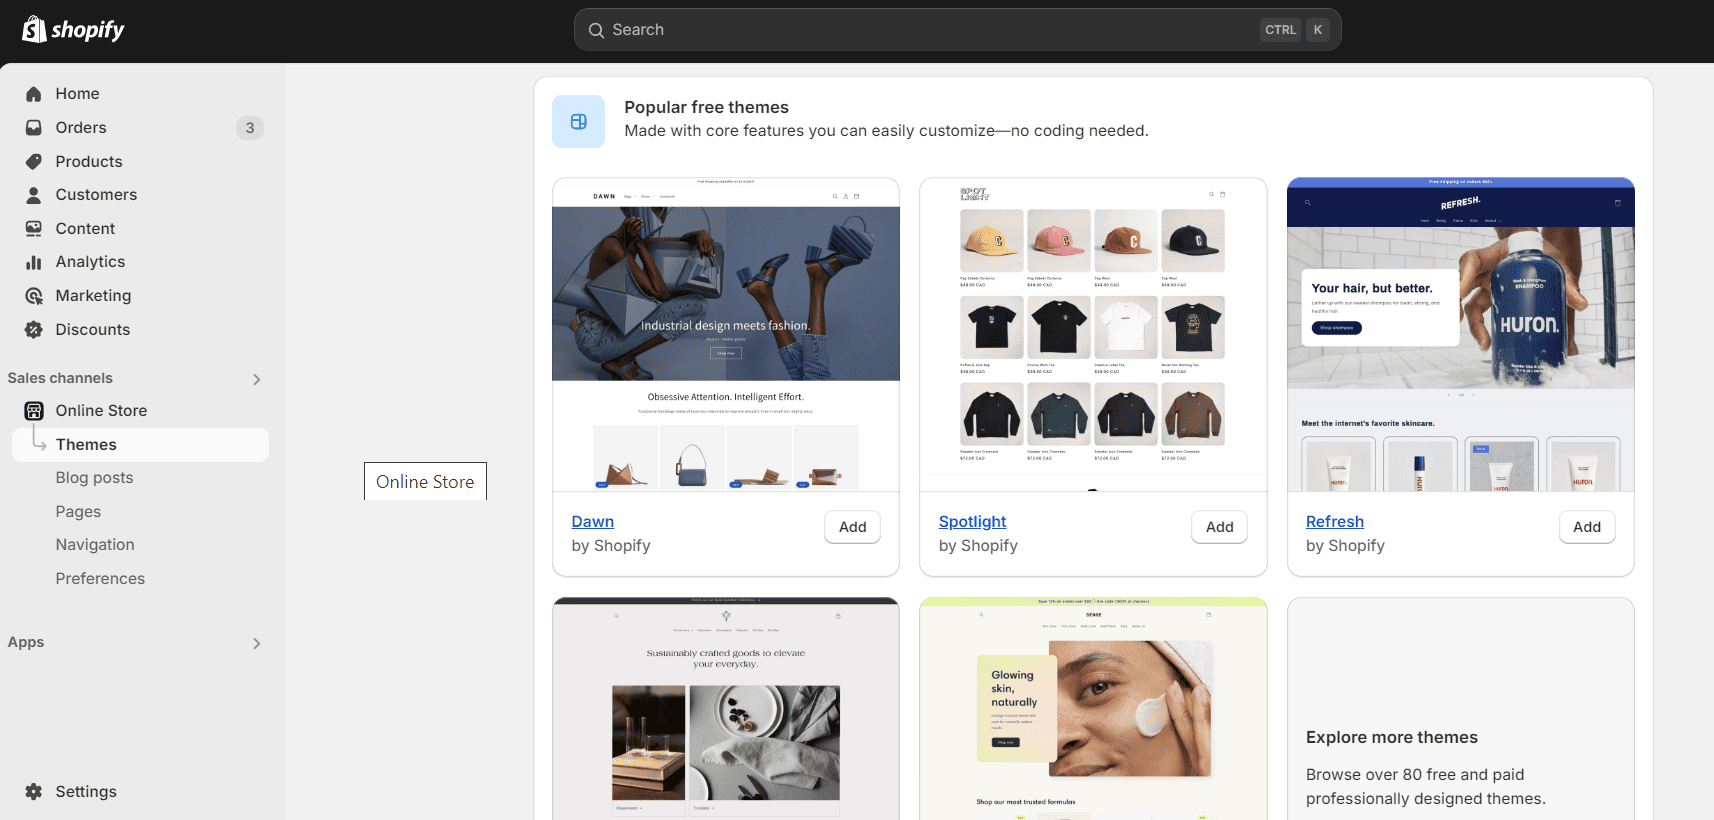Add the Dawn theme
Screen dimensions: 1714x820
853,527
